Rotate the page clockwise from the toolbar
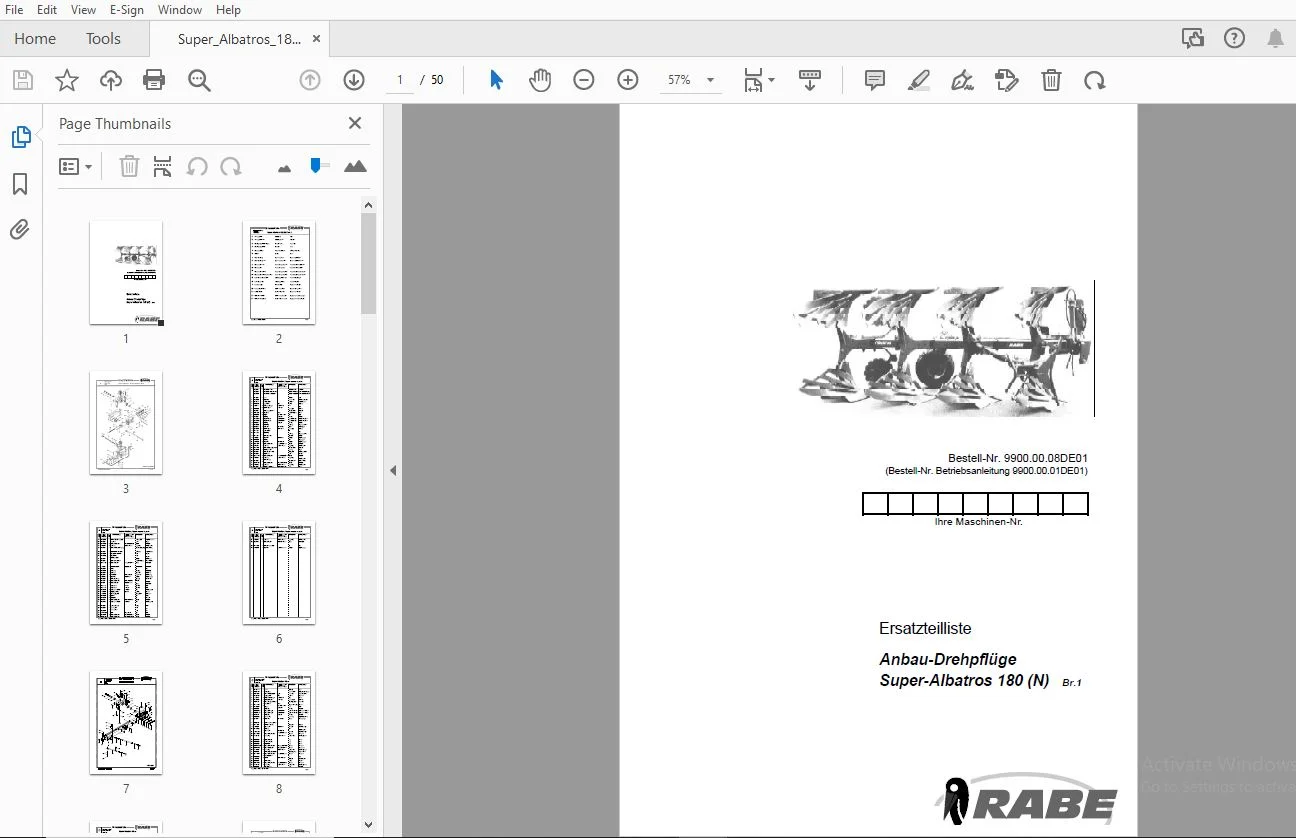This screenshot has height=838, width=1296. [x=1095, y=80]
